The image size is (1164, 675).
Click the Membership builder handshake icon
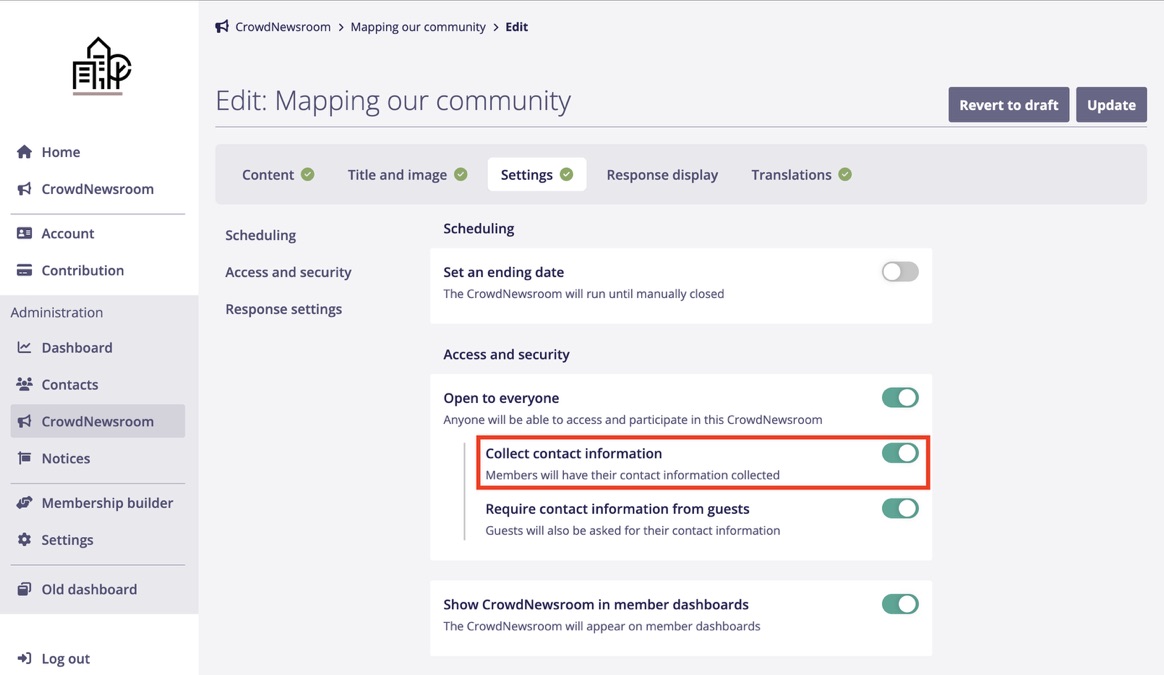24,502
